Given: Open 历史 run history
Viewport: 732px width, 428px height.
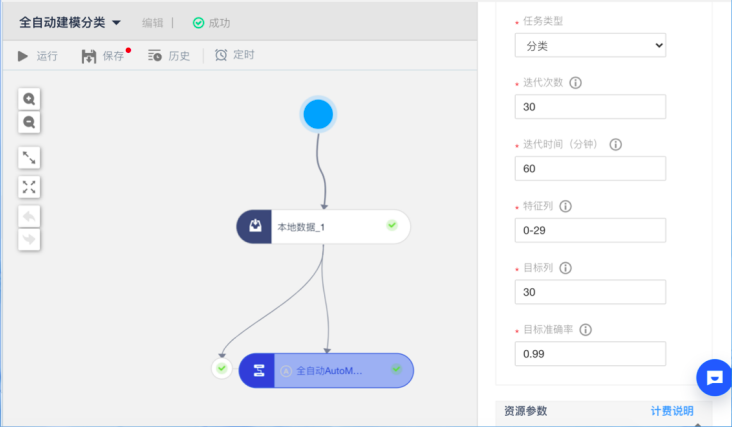Looking at the screenshot, I should (169, 56).
